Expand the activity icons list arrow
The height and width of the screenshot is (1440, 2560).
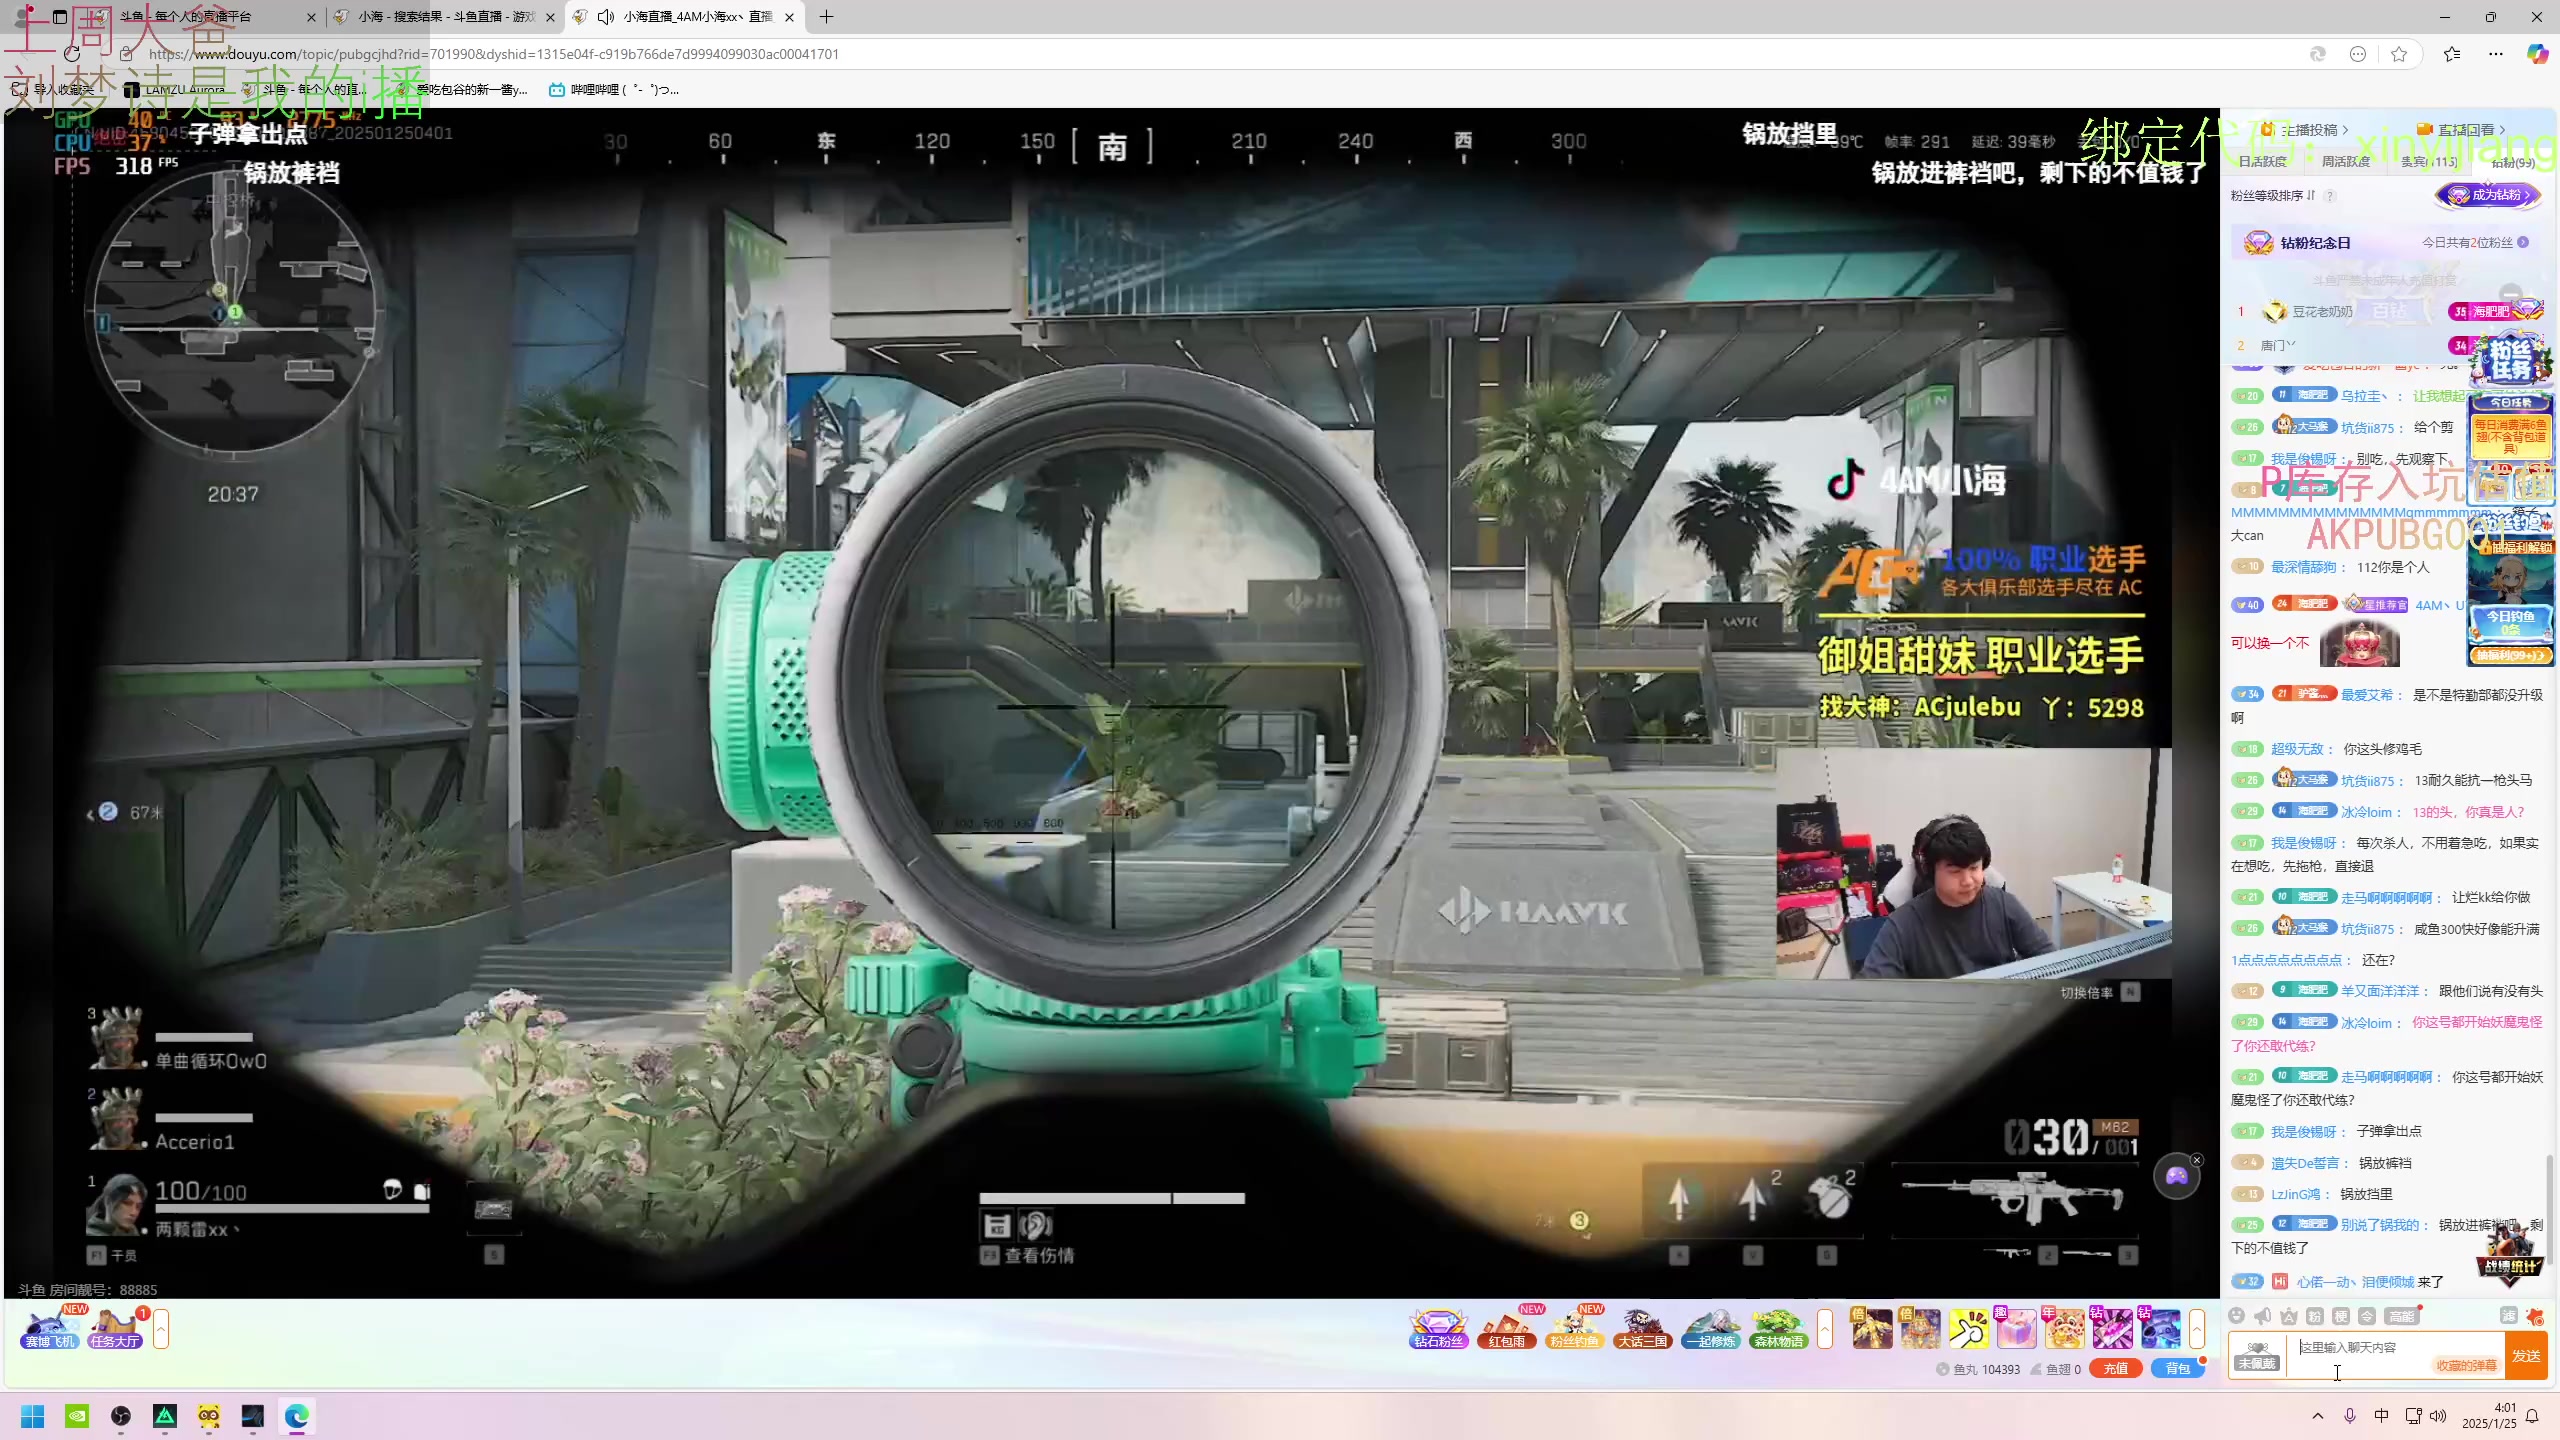click(x=1825, y=1329)
